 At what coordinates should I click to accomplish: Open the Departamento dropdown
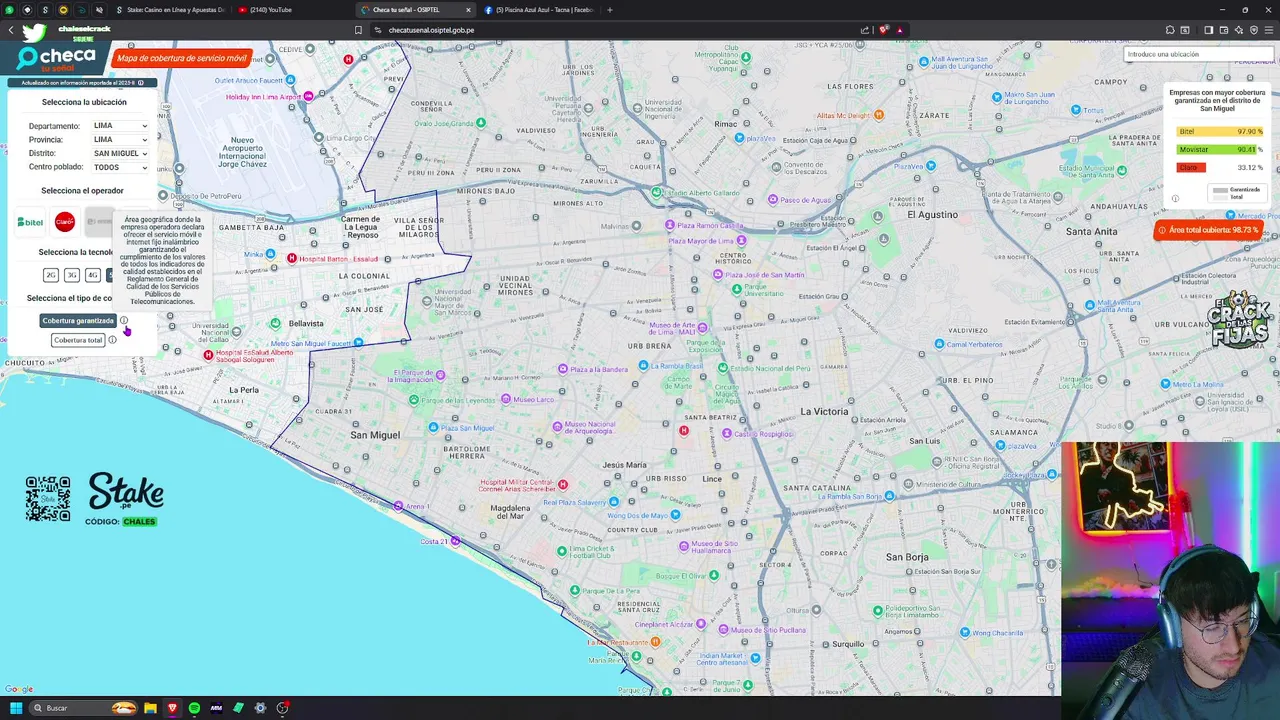coord(120,126)
